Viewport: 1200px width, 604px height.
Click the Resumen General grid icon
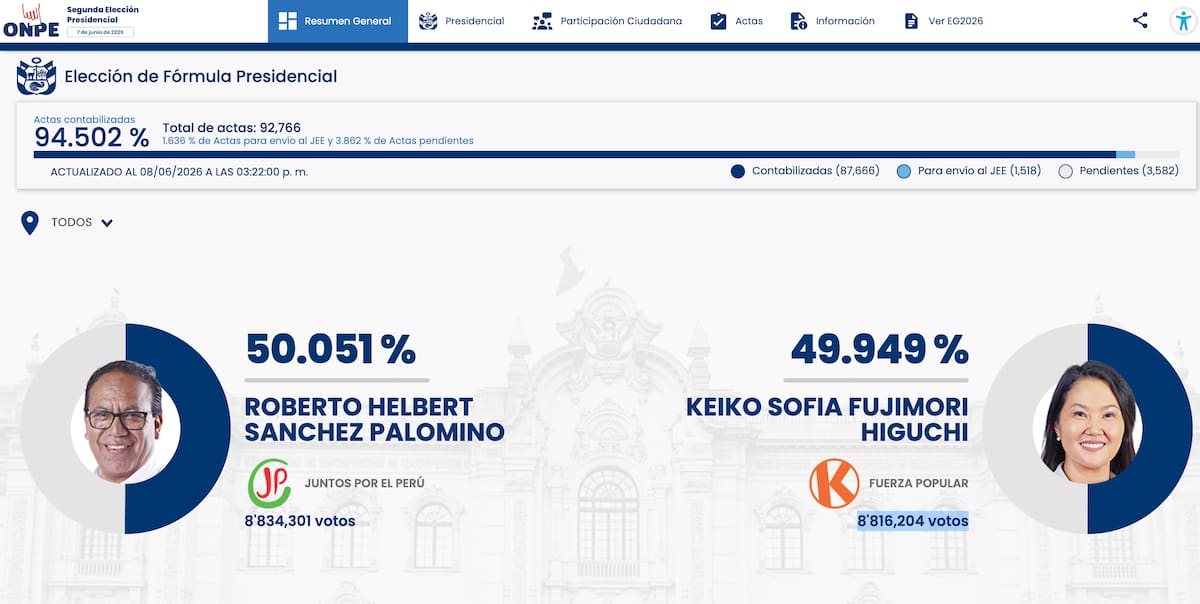[288, 21]
